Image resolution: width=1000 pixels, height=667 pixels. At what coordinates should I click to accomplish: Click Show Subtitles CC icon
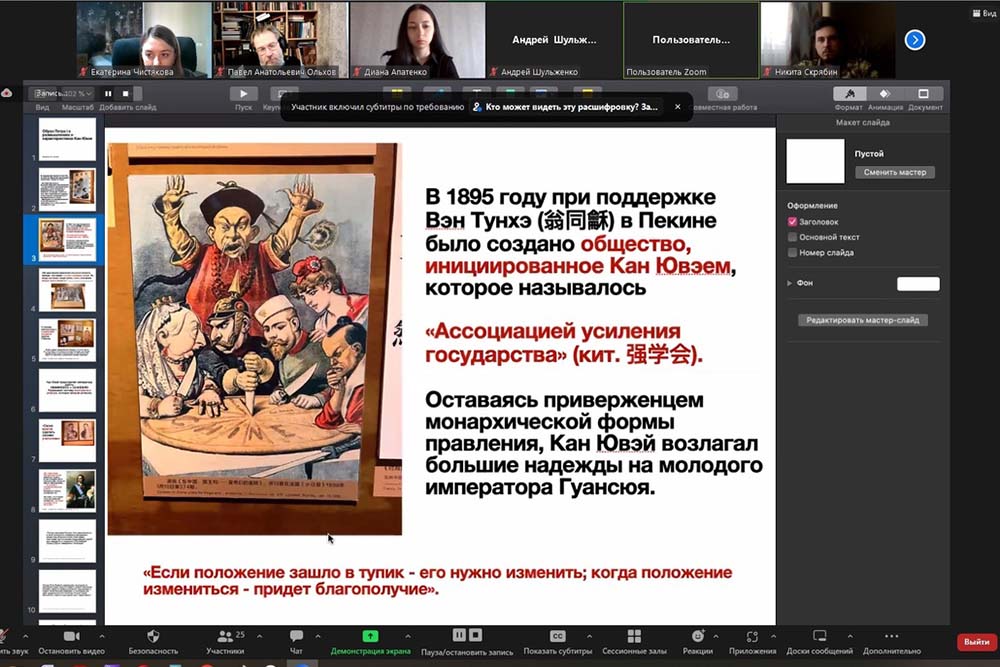[558, 637]
